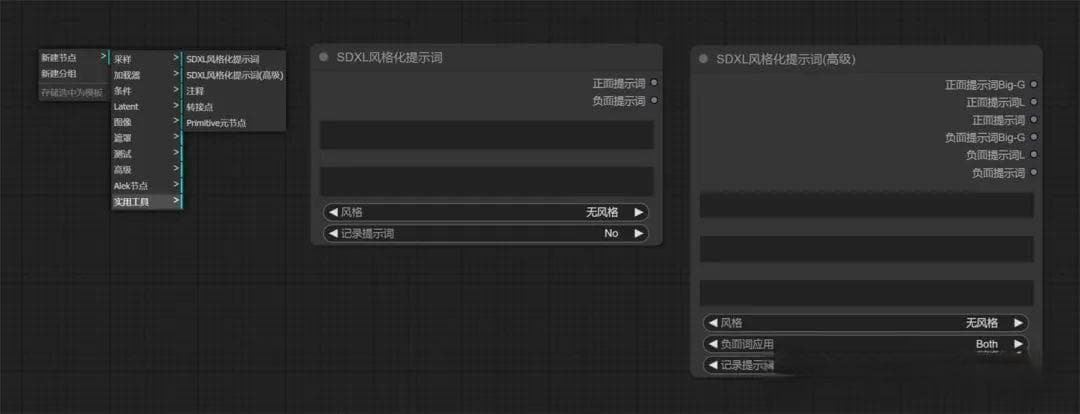This screenshot has height=414, width=1080.
Task: Add the SDXL风格化提示词 node from the submenu
Action: pyautogui.click(x=234, y=59)
